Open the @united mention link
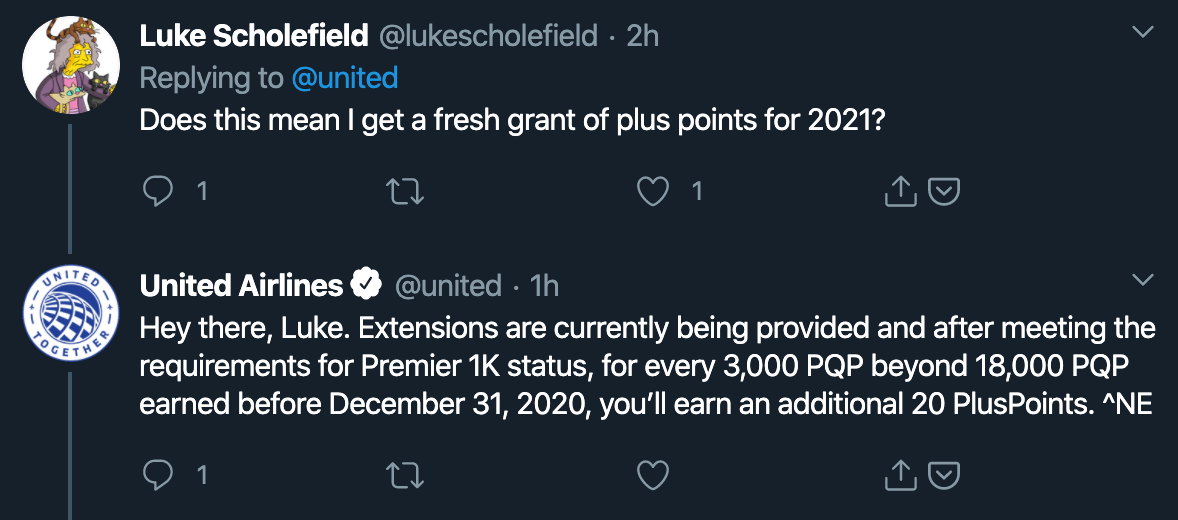The width and height of the screenshot is (1178, 520). click(x=344, y=78)
